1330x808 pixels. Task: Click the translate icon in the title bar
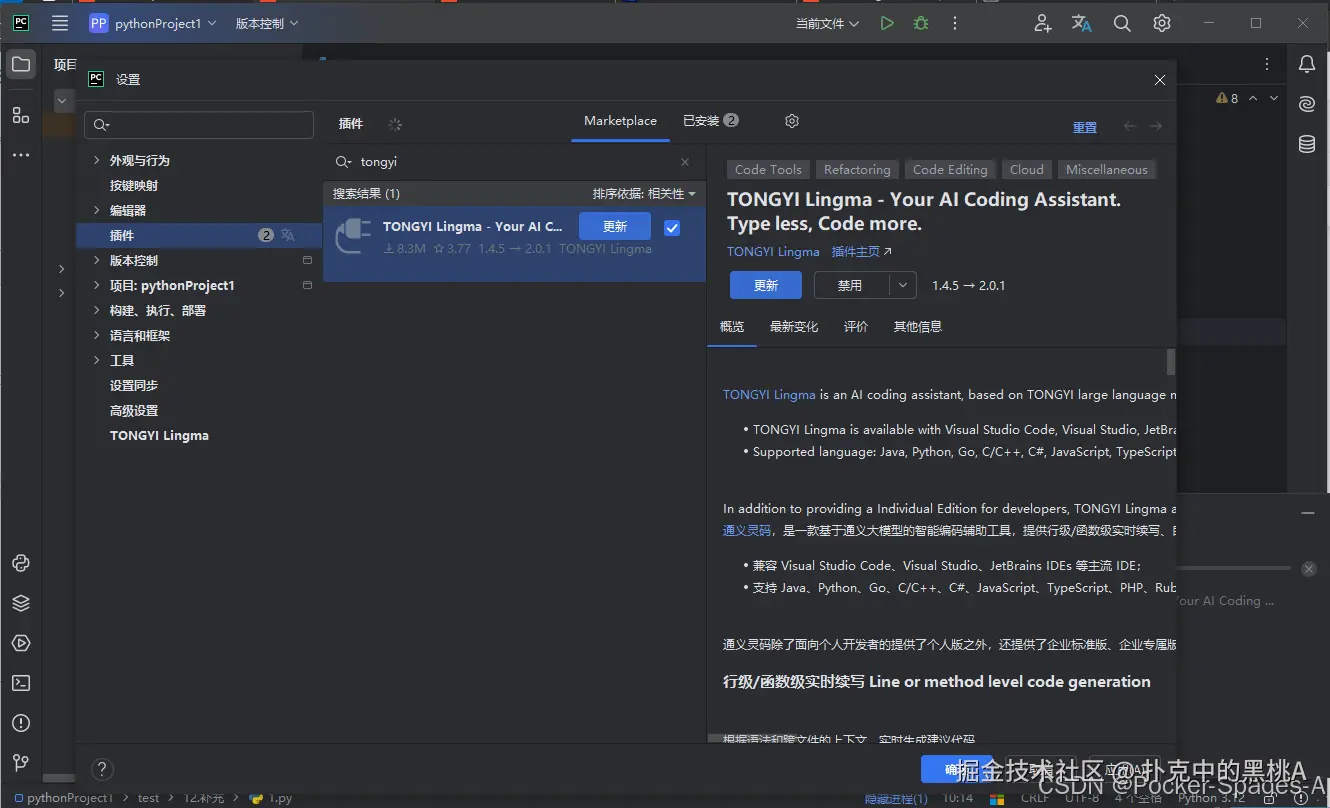[1082, 23]
